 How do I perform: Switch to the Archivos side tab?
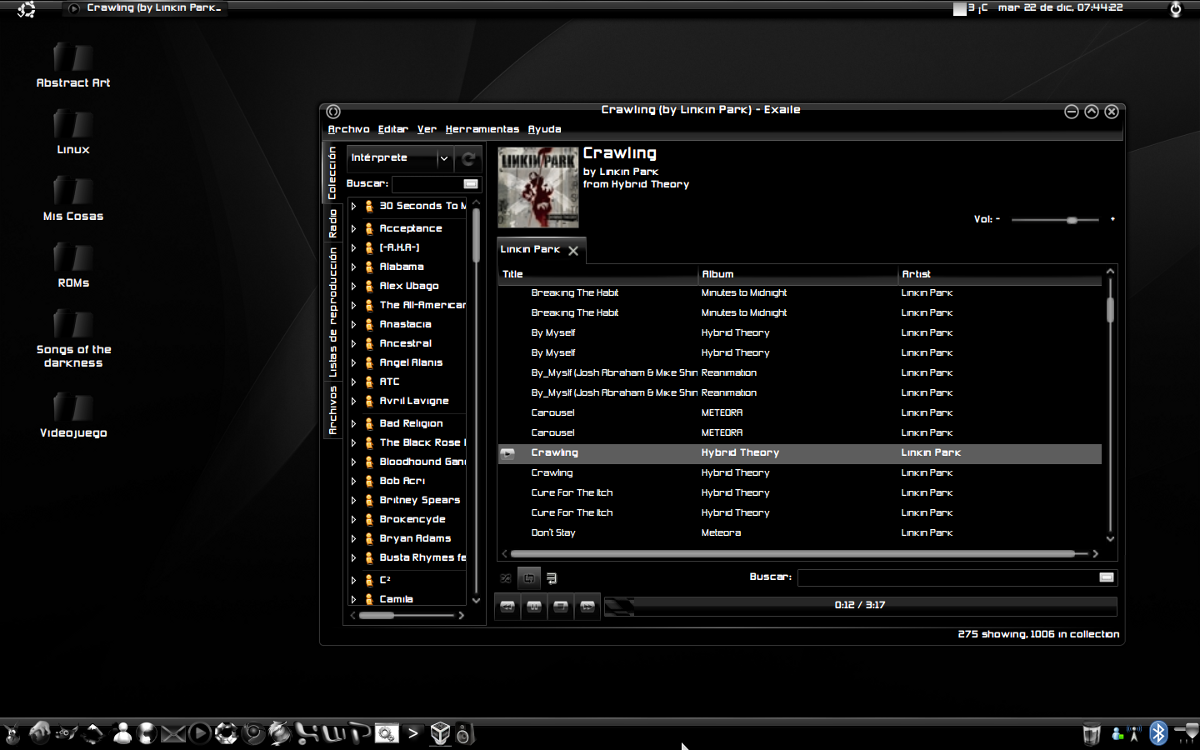[x=333, y=410]
